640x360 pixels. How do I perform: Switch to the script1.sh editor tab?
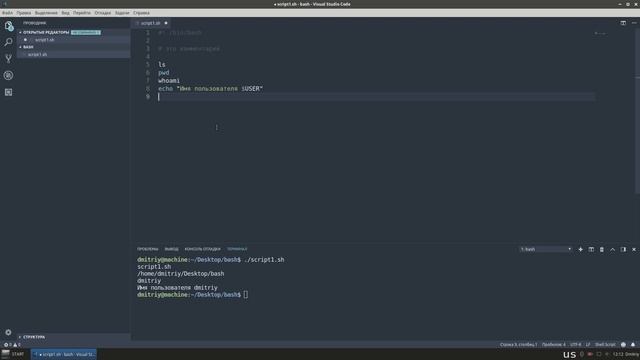(151, 23)
